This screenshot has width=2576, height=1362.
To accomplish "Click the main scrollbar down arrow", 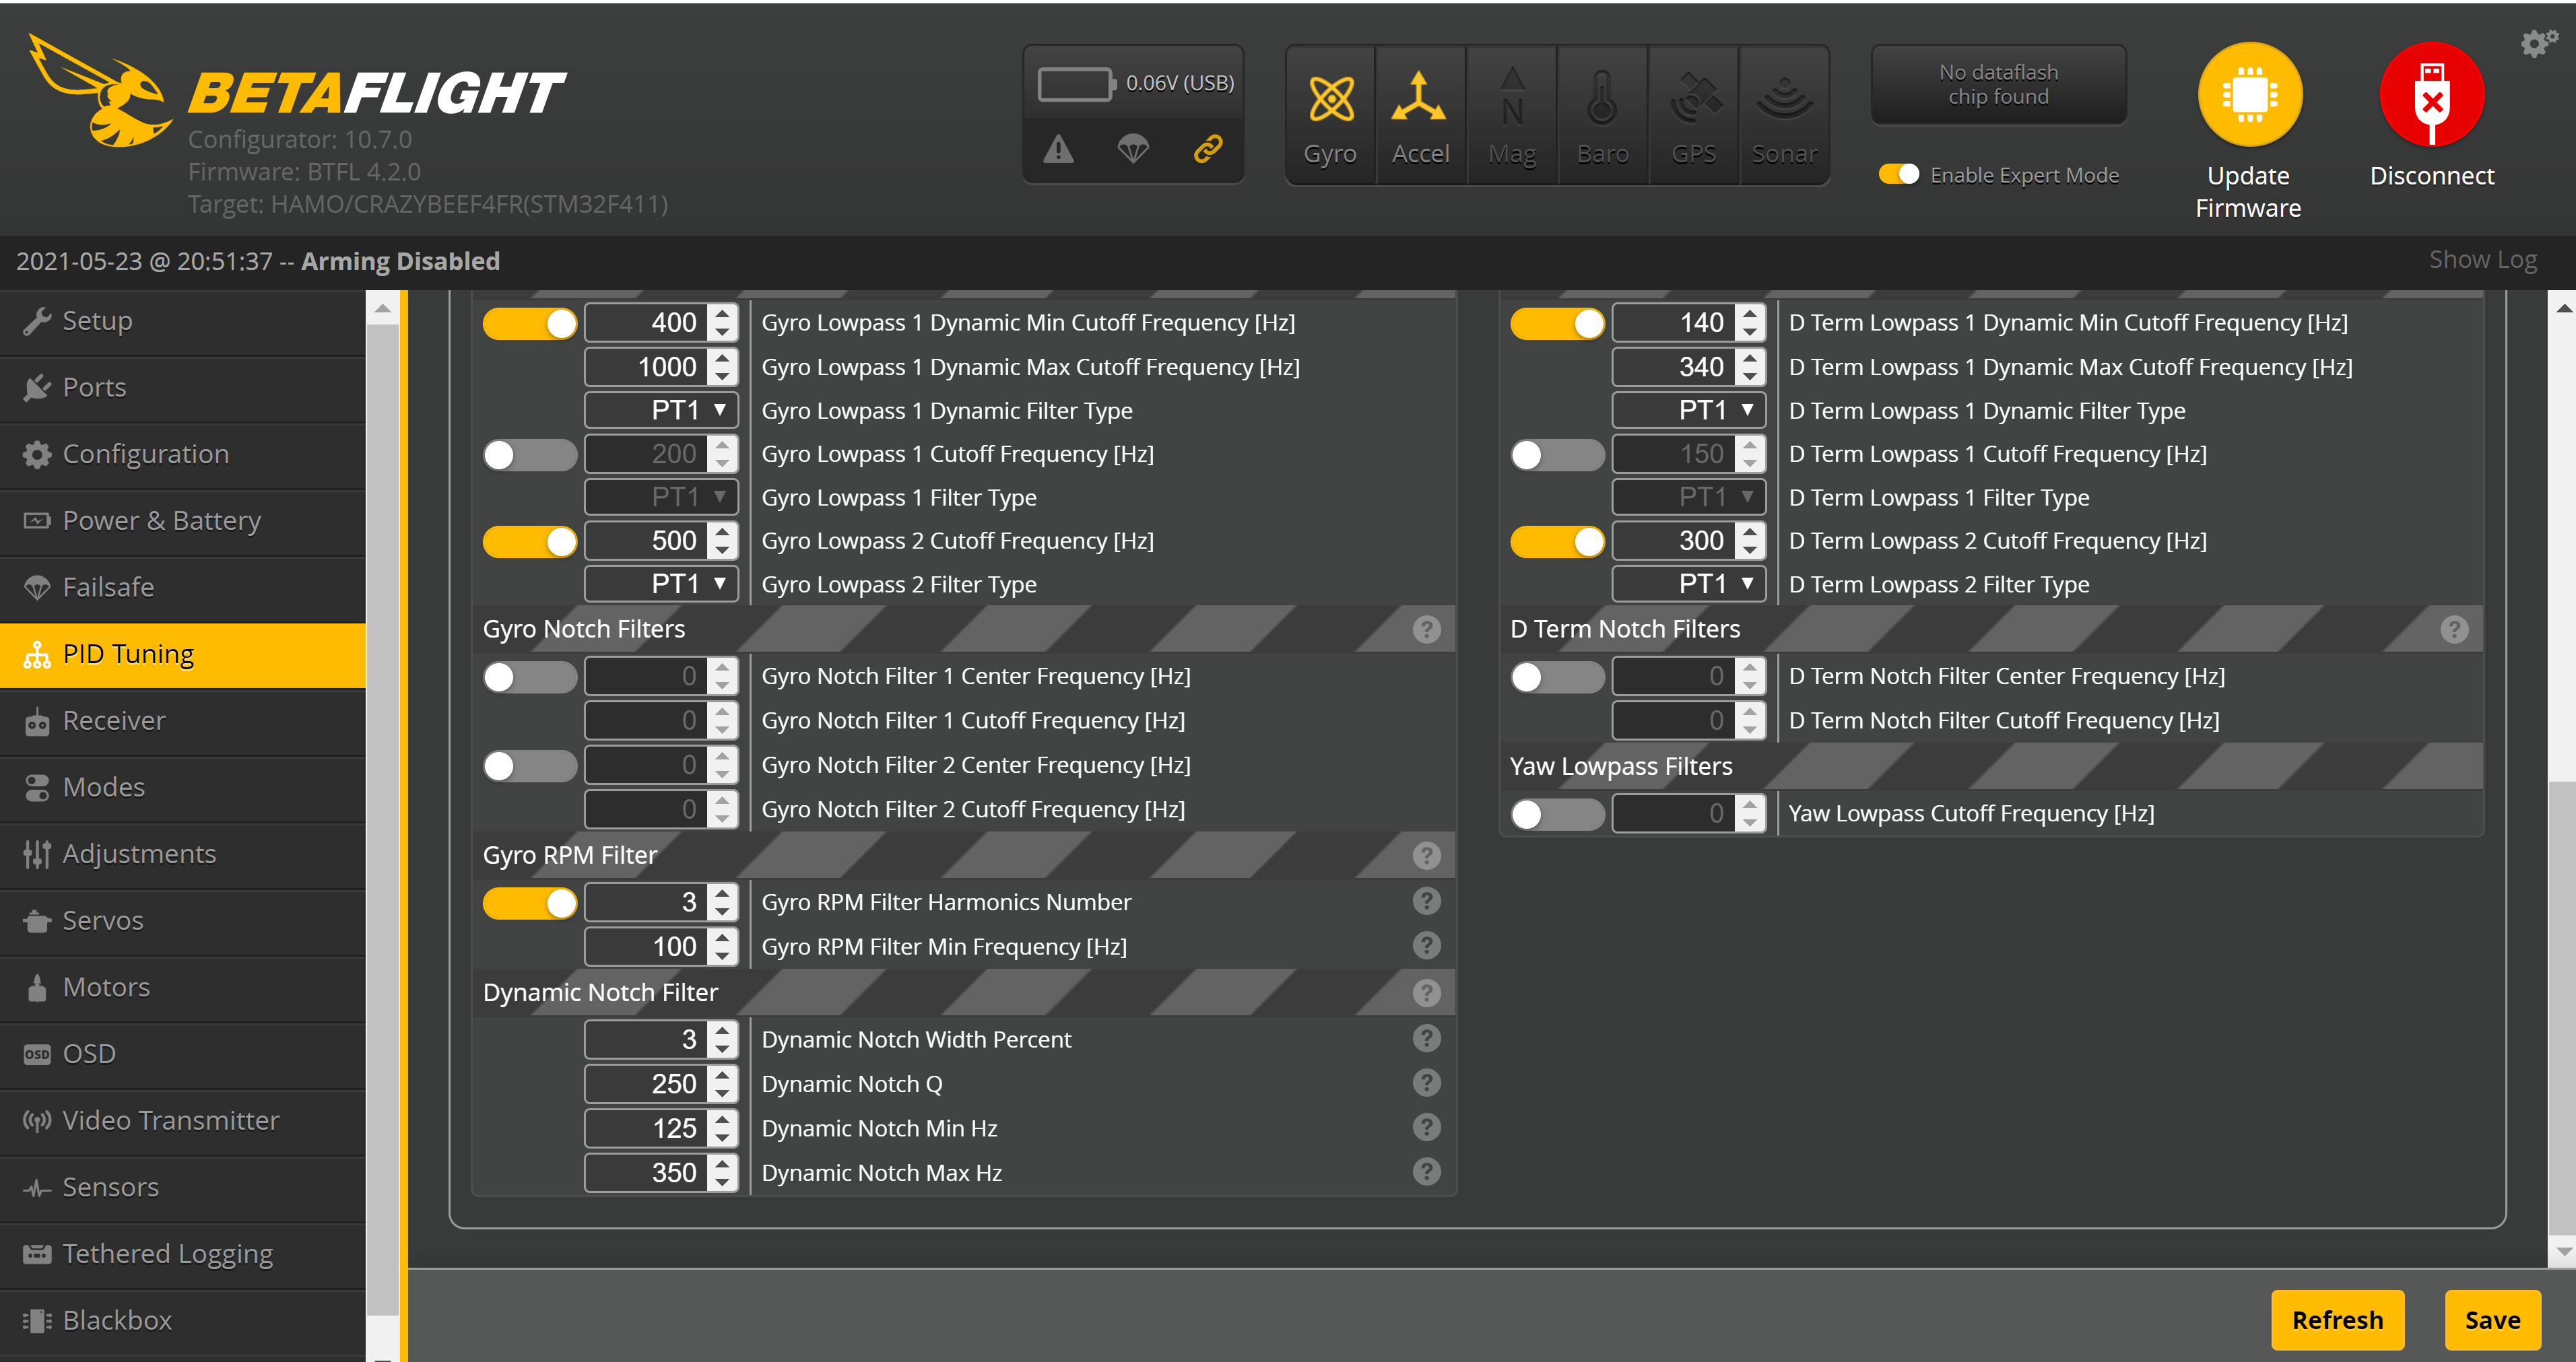I will (2563, 1252).
